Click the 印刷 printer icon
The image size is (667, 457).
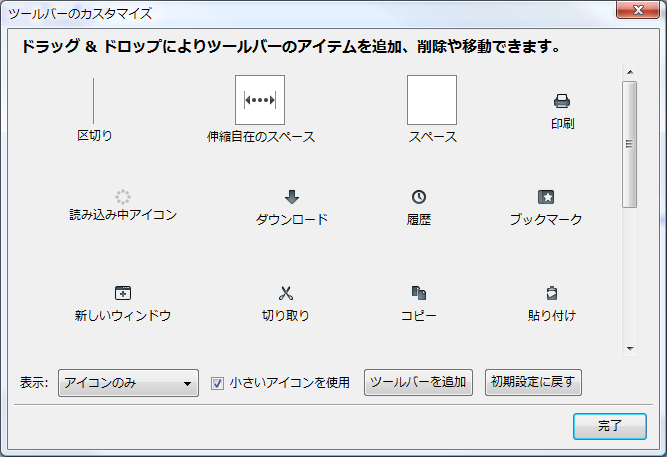pos(562,101)
